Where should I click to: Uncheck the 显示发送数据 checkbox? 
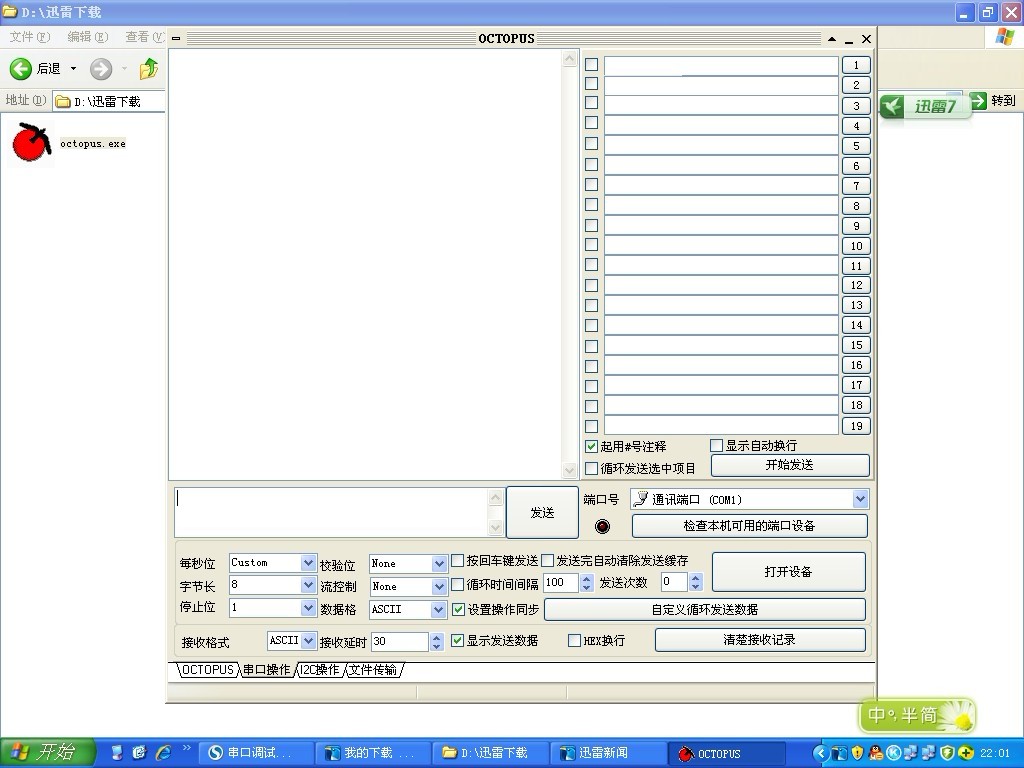pos(458,640)
